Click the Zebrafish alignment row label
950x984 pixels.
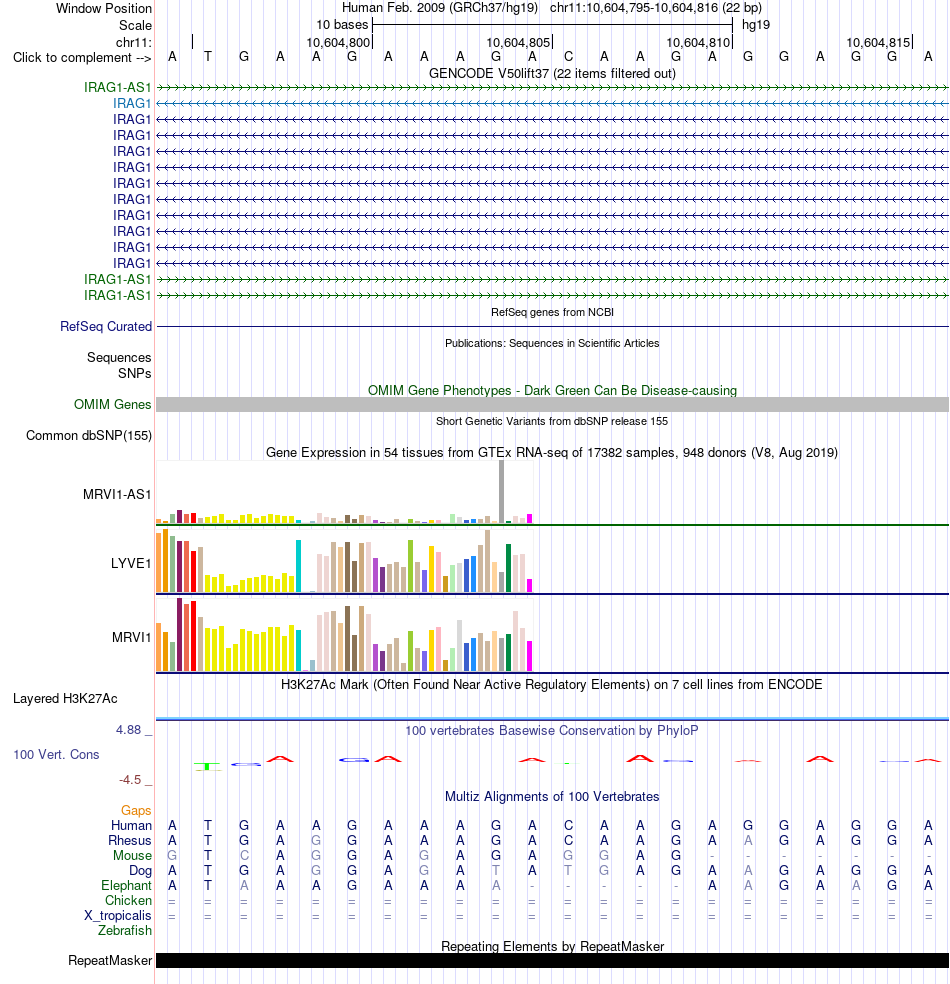[x=125, y=931]
